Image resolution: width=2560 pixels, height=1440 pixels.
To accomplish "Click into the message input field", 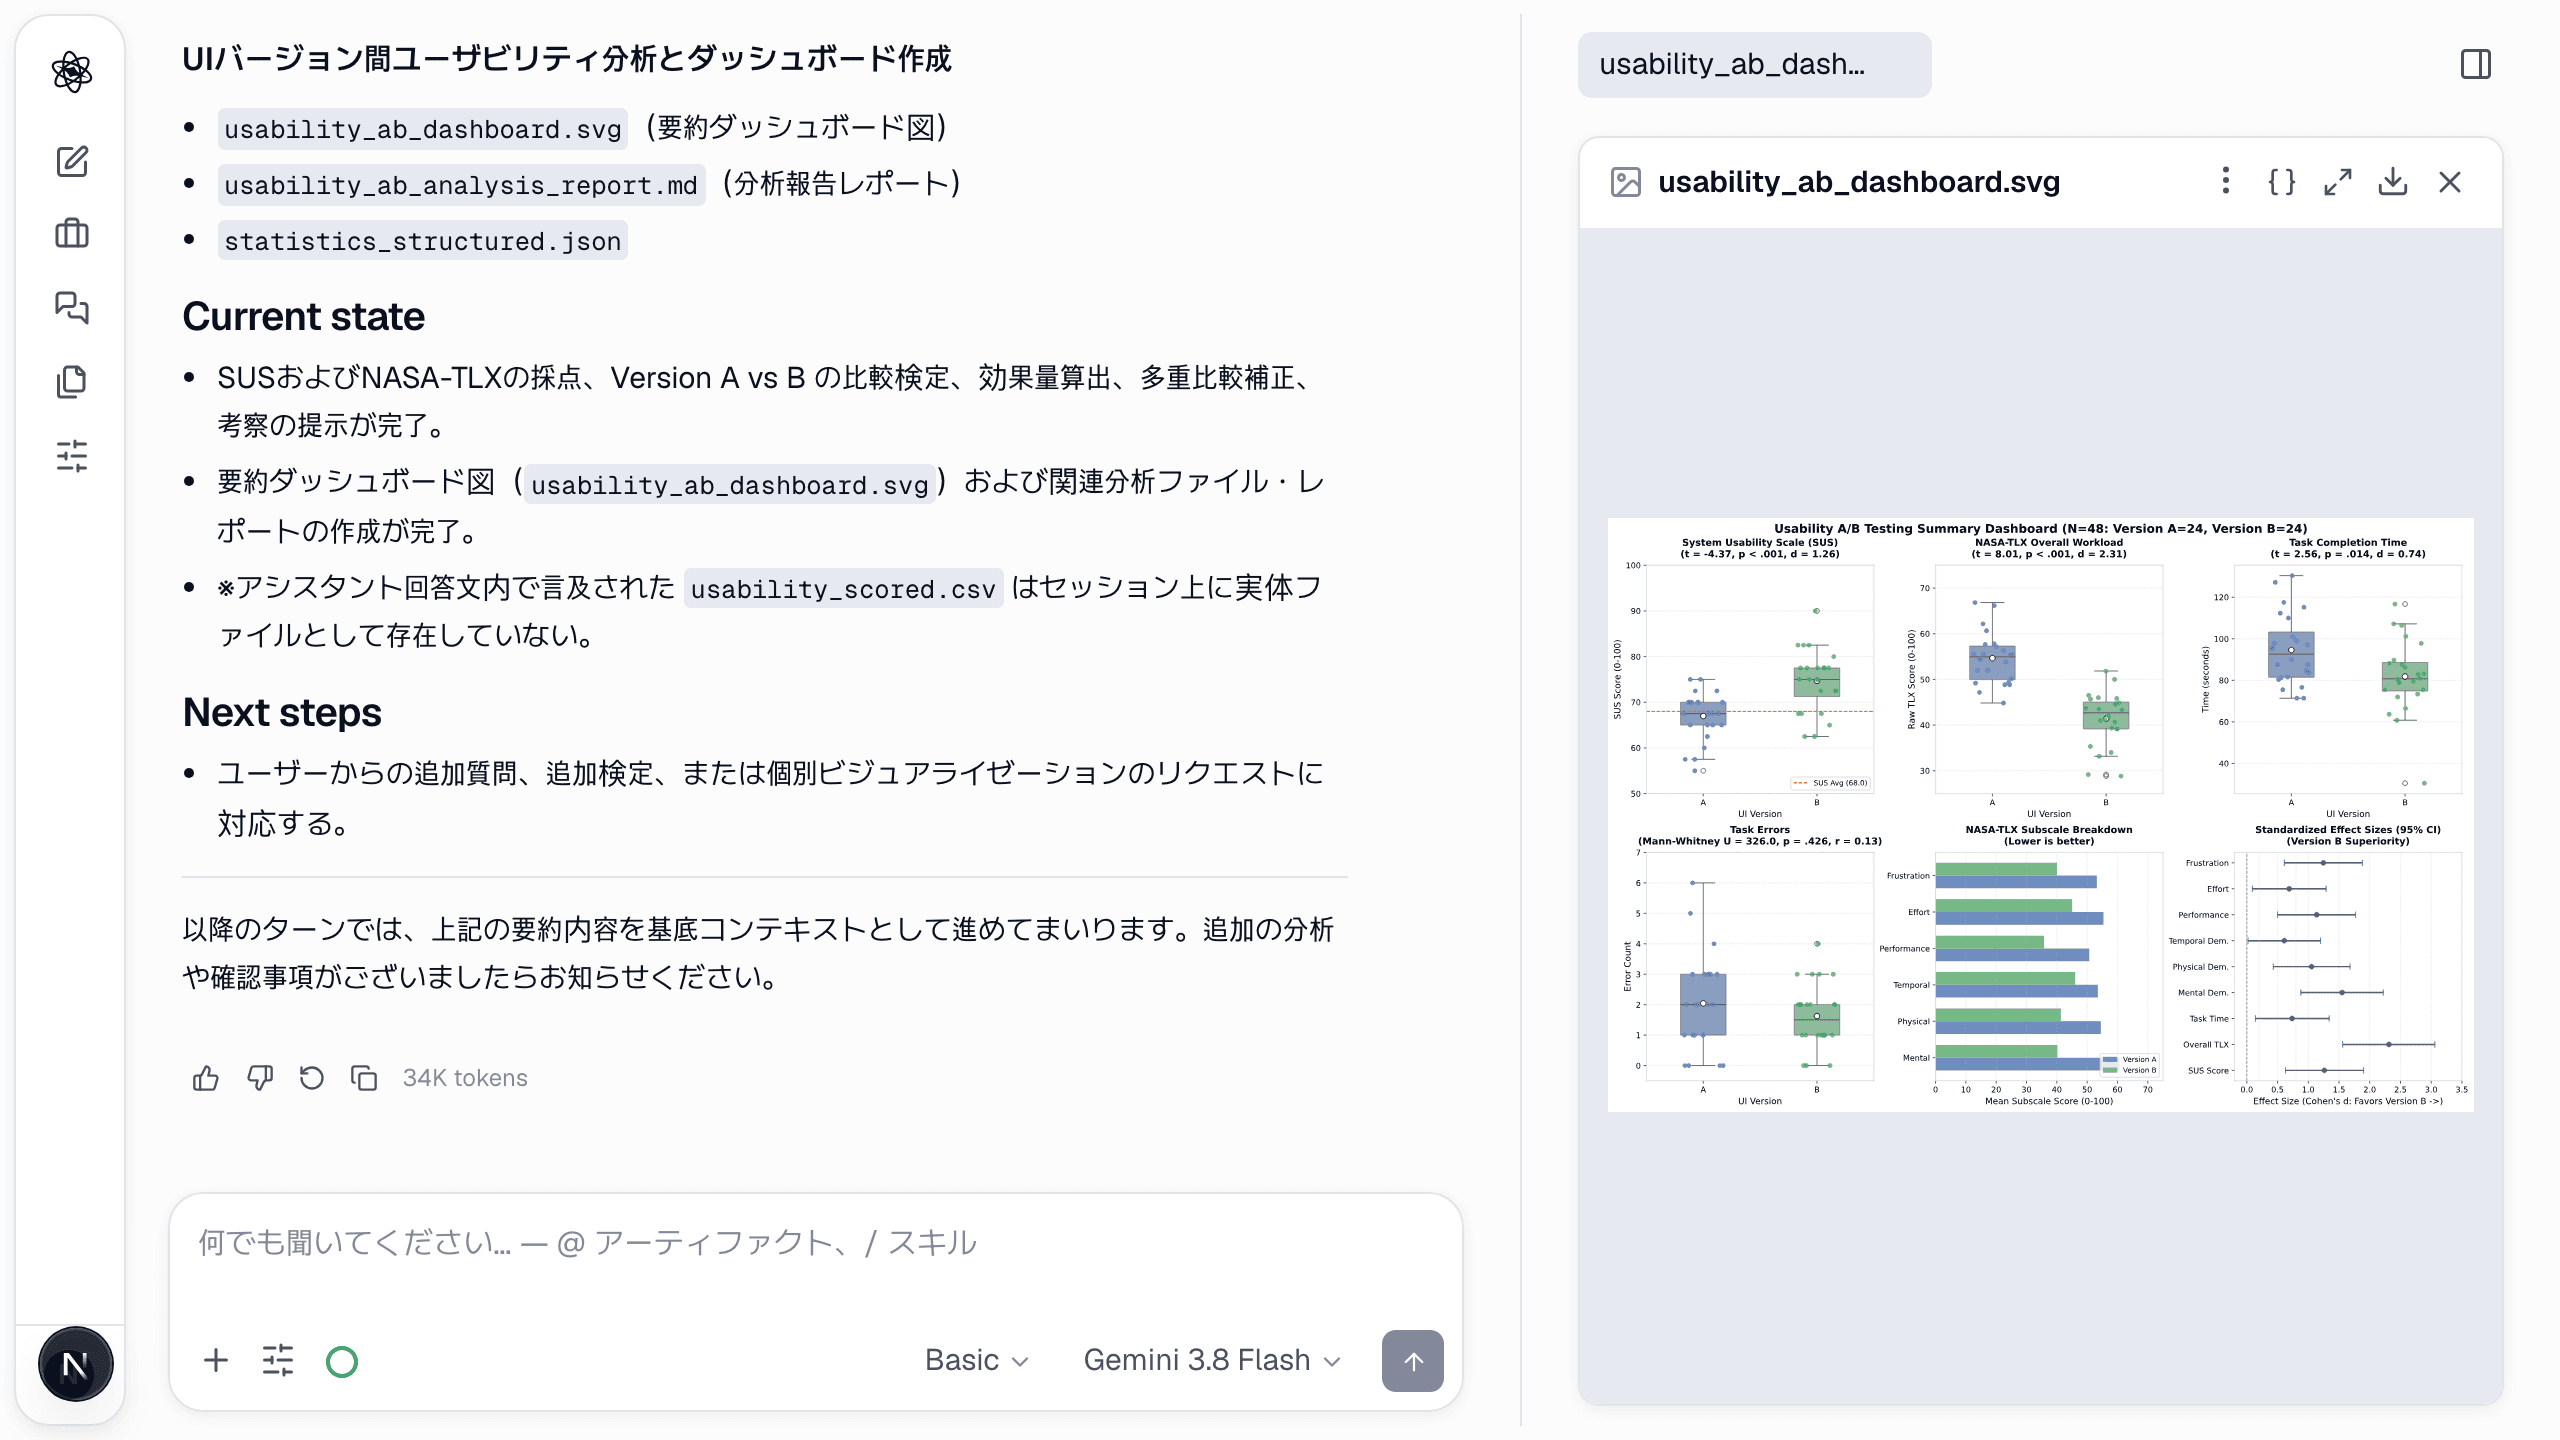I will [815, 1243].
